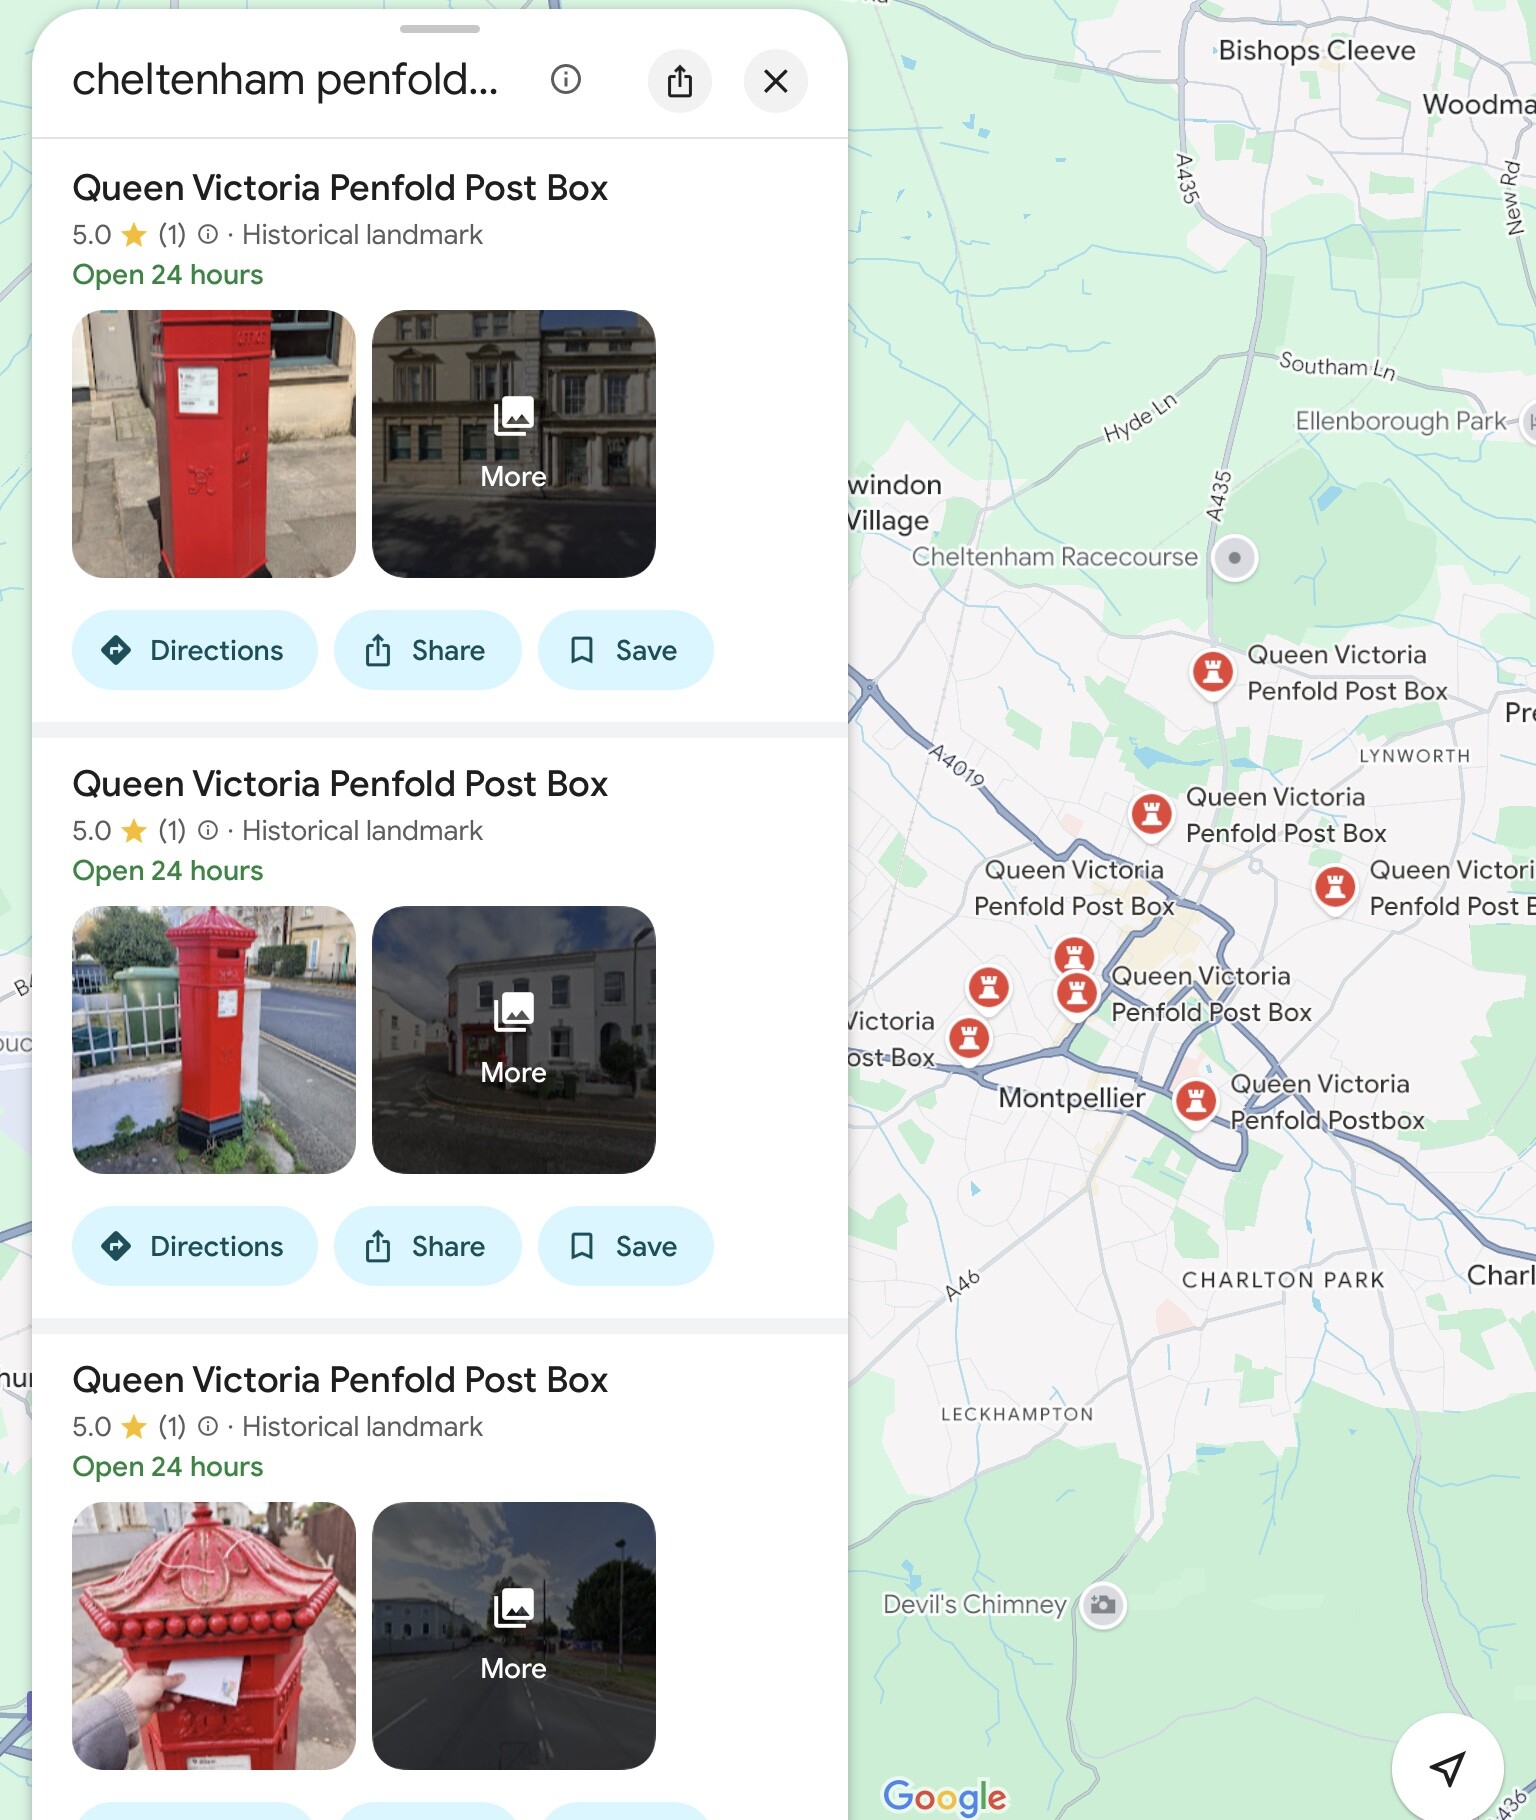
Task: Tap the panel drag handle at top
Action: click(x=440, y=29)
